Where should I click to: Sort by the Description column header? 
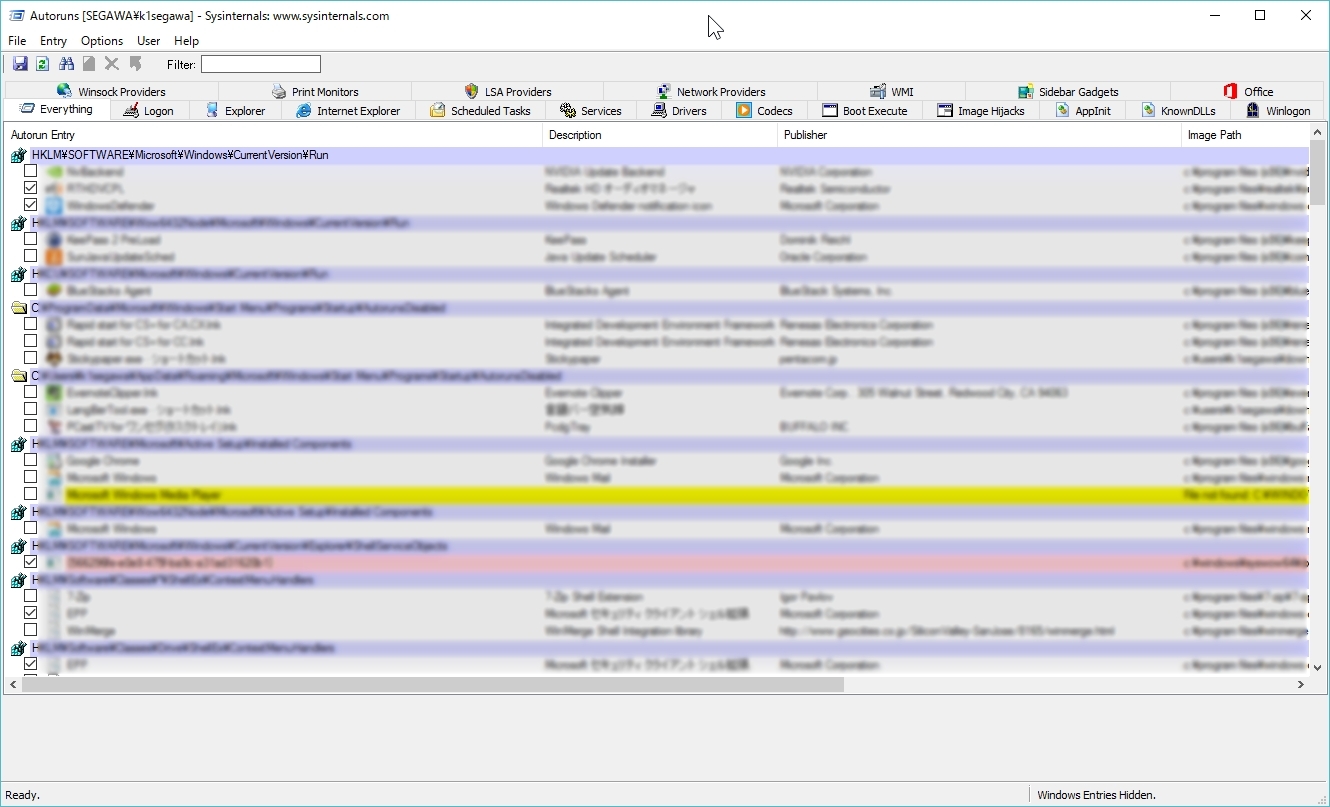(660, 135)
